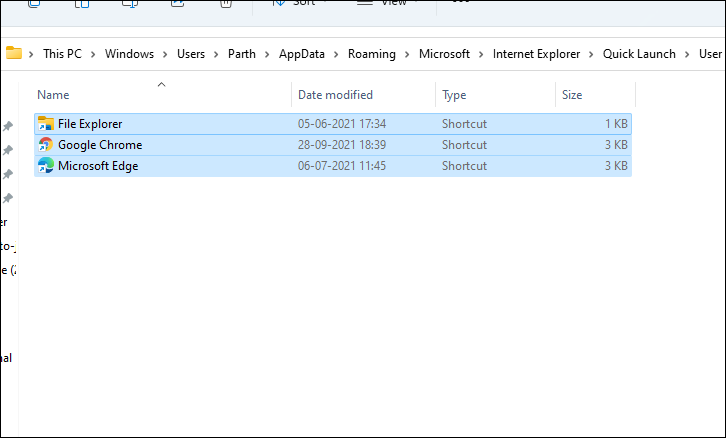Image resolution: width=726 pixels, height=438 pixels.
Task: Go to This PC in the breadcrumb
Action: click(62, 54)
